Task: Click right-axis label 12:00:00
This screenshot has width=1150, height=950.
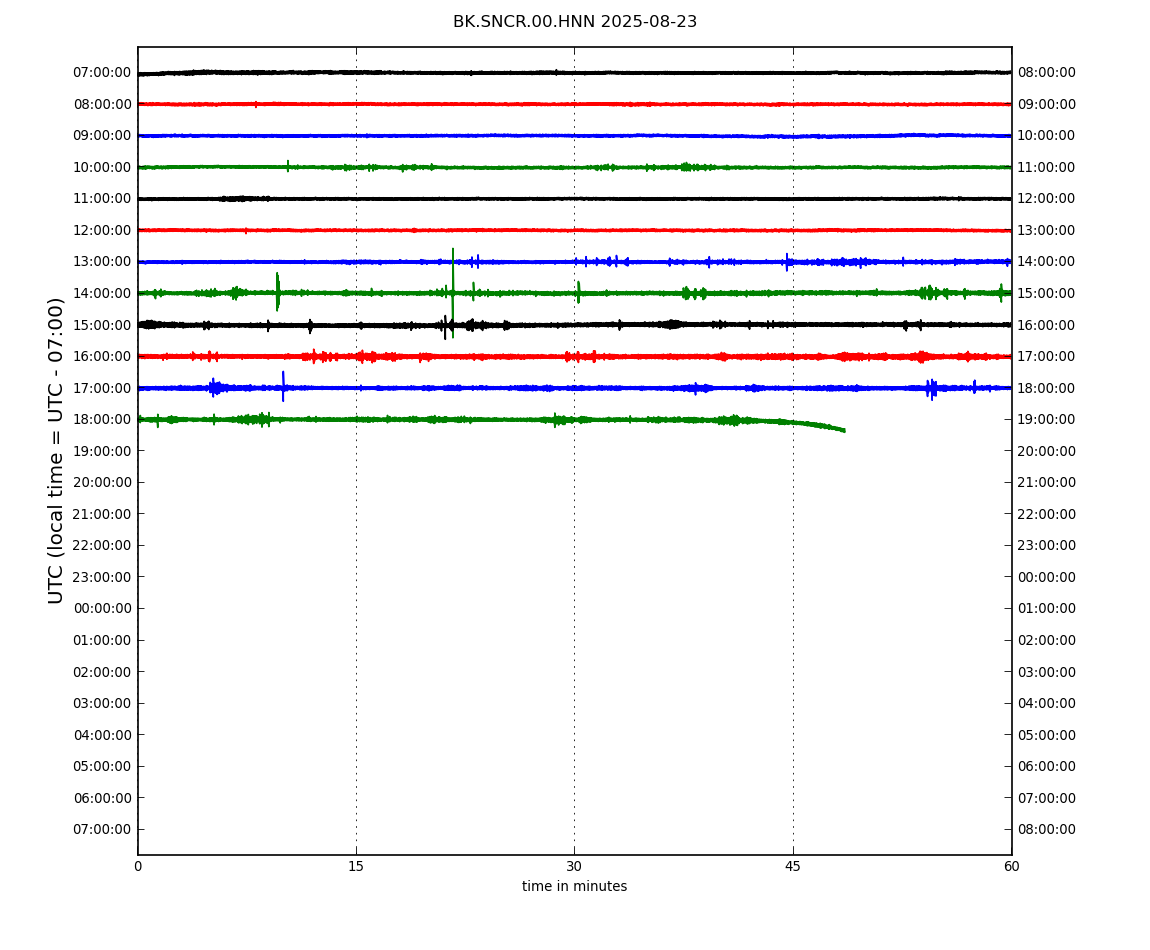Action: pyautogui.click(x=1047, y=199)
